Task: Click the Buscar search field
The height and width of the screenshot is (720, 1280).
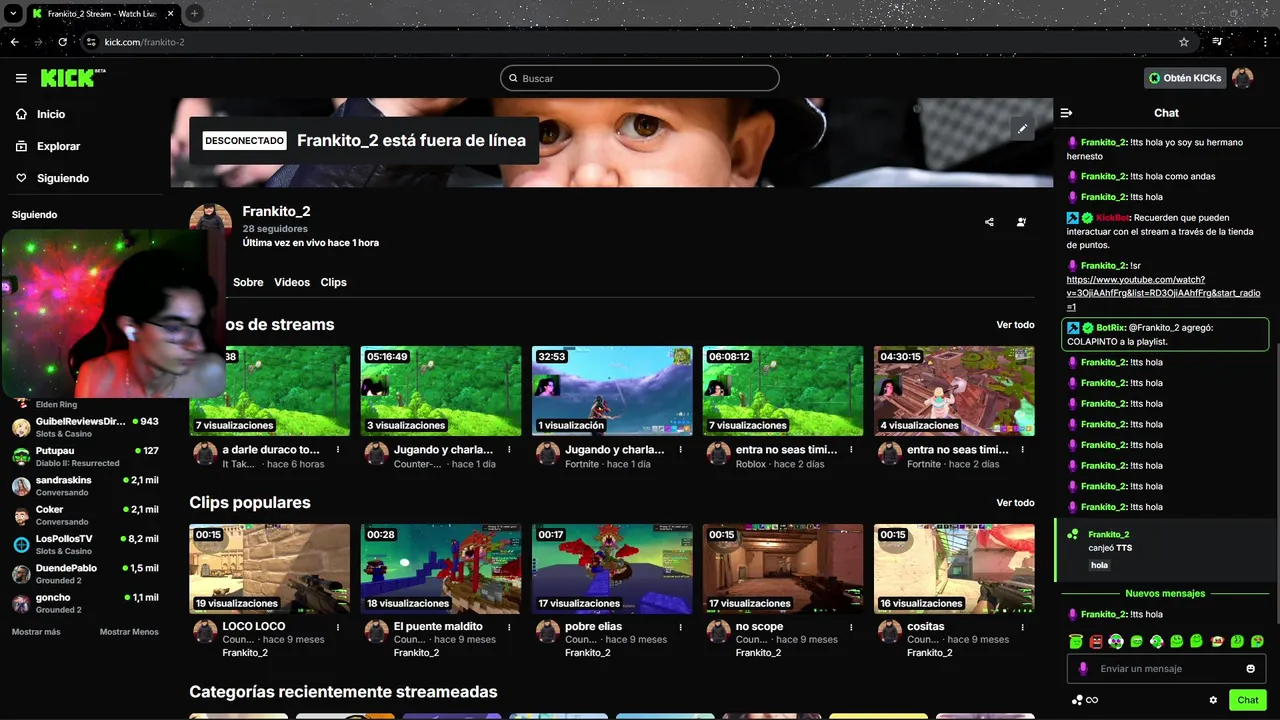Action: tap(640, 78)
